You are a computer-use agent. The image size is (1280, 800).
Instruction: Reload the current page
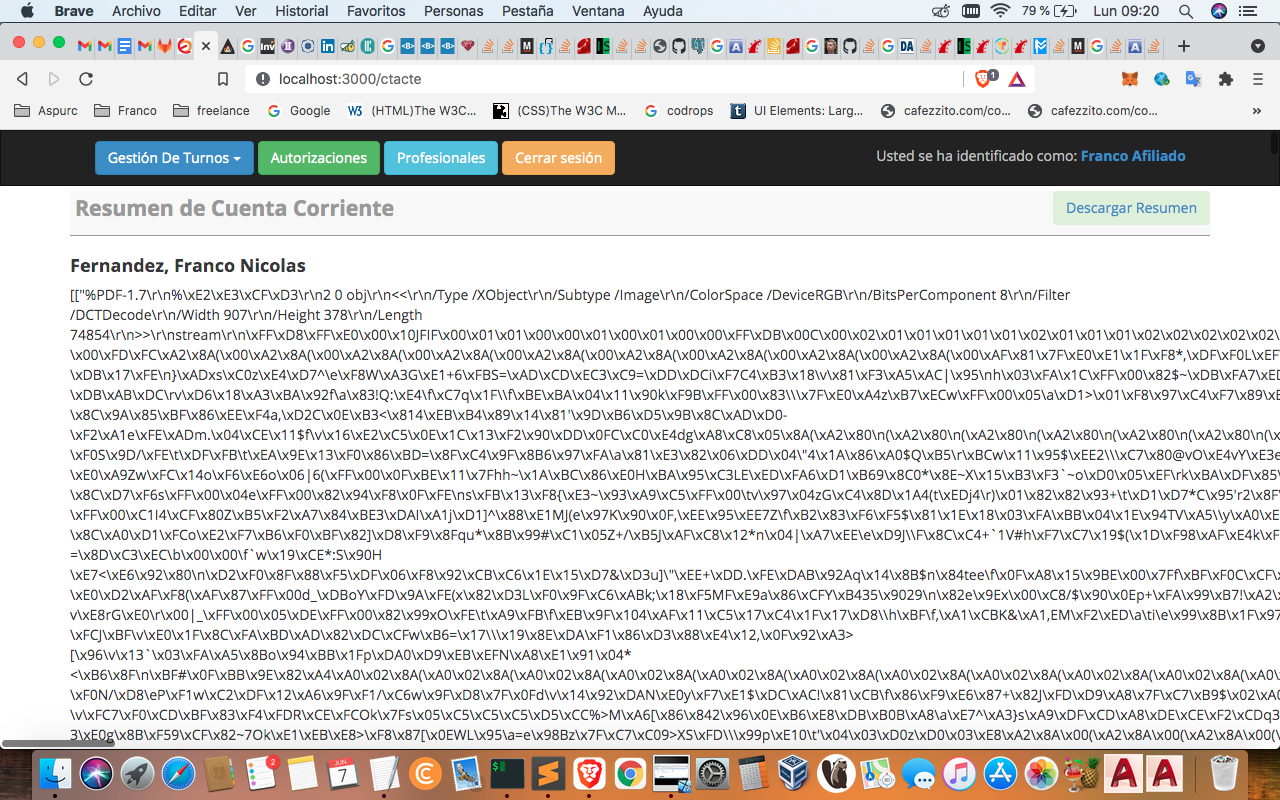point(86,79)
